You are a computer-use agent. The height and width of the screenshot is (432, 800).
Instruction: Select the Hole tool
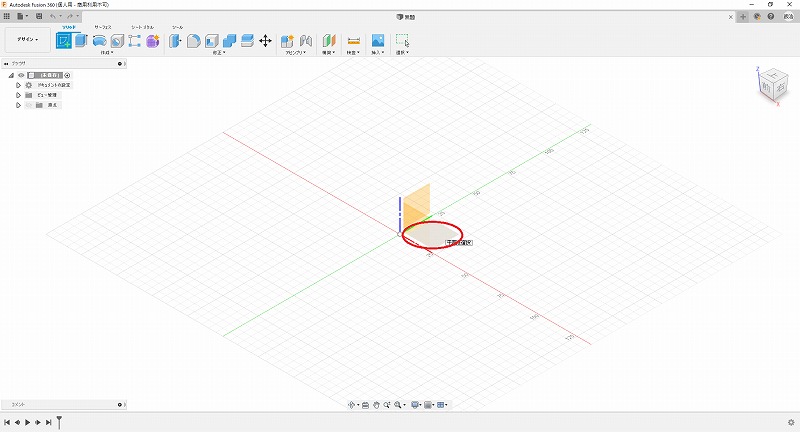[x=117, y=41]
